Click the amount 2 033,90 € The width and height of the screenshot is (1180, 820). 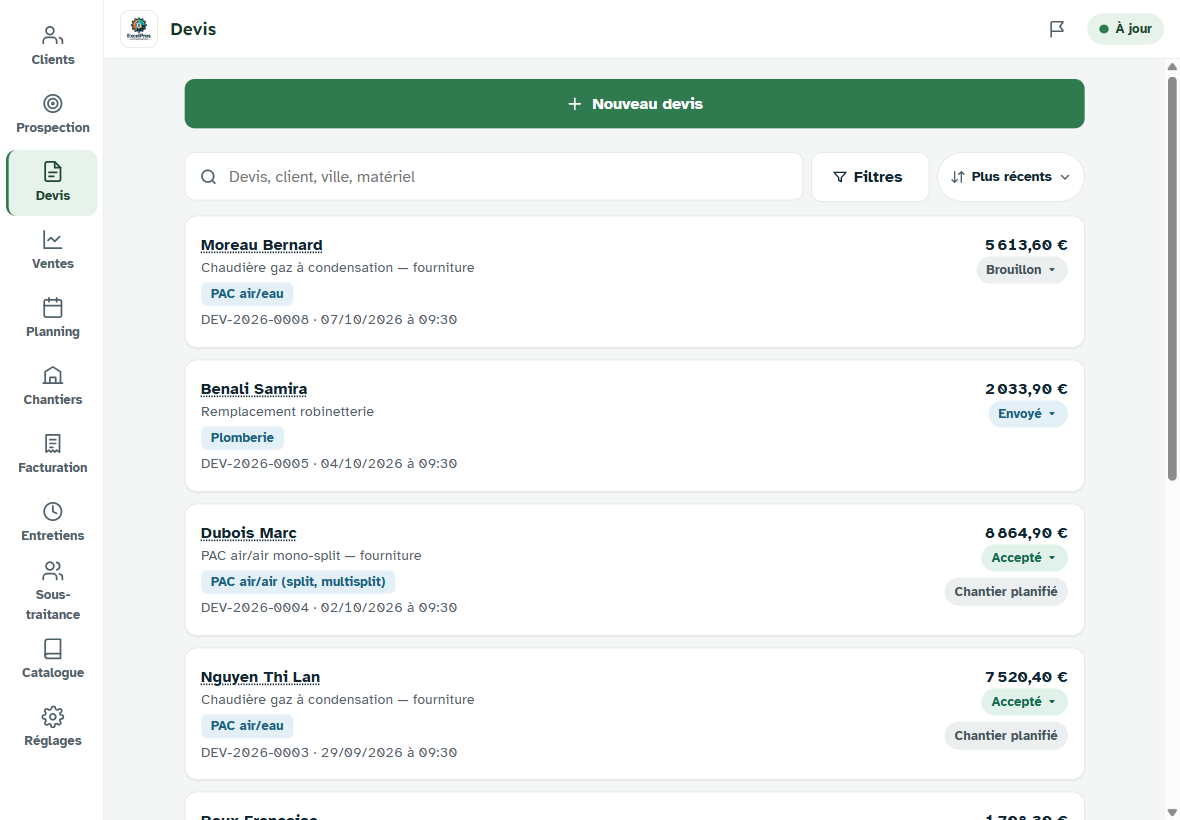[1026, 389]
